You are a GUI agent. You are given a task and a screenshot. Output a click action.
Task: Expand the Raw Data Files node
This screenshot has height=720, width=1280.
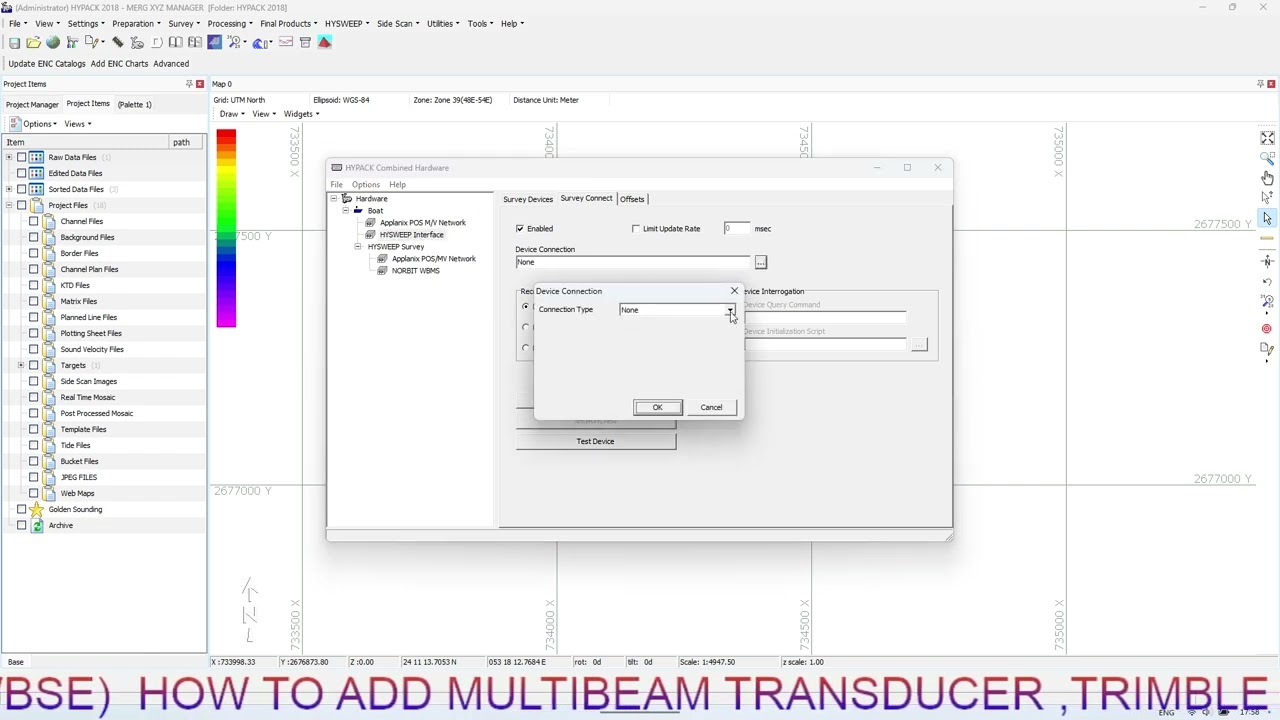click(x=9, y=157)
